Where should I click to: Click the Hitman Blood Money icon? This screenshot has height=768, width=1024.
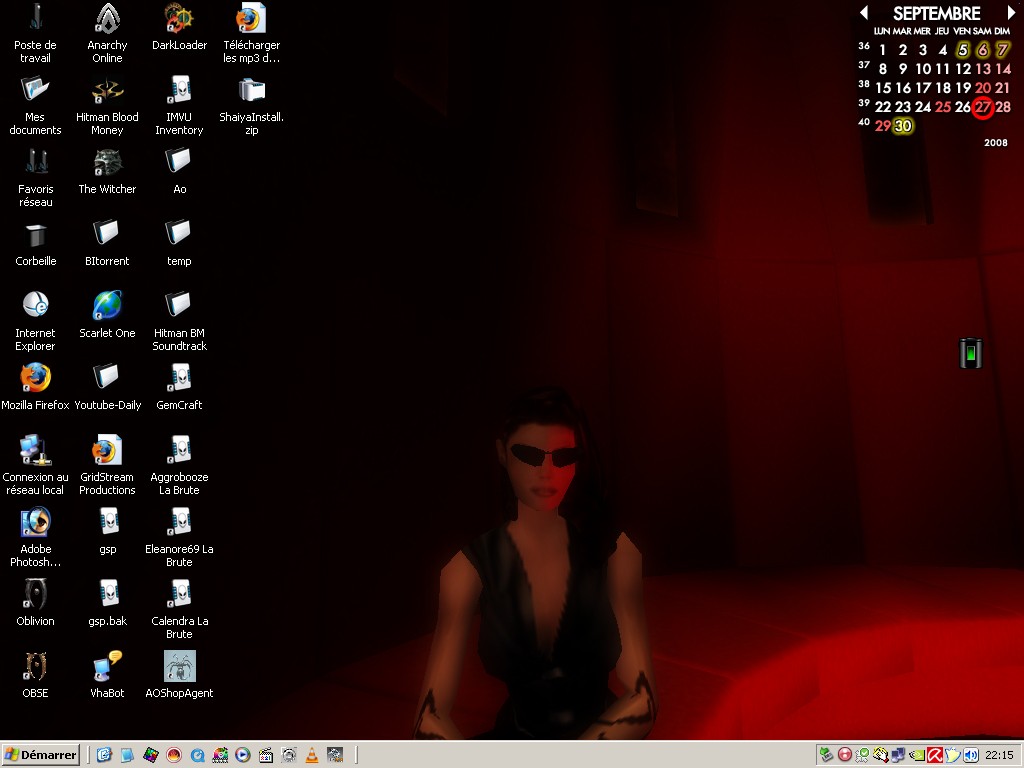pyautogui.click(x=107, y=91)
